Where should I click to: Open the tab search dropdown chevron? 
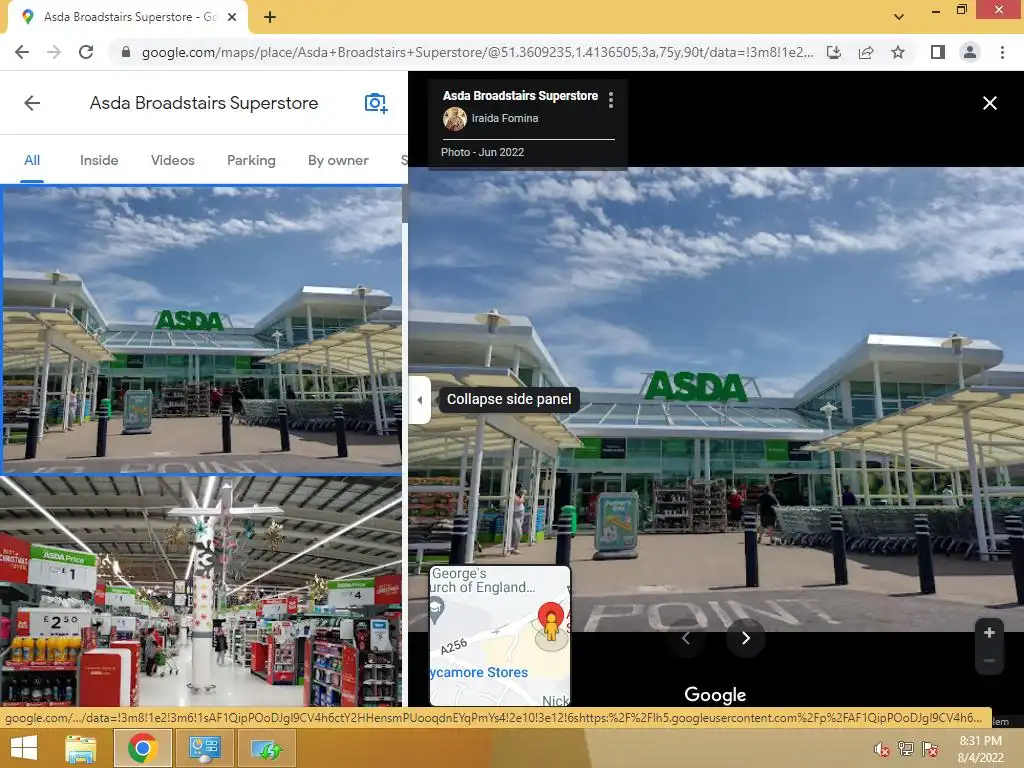tap(899, 17)
